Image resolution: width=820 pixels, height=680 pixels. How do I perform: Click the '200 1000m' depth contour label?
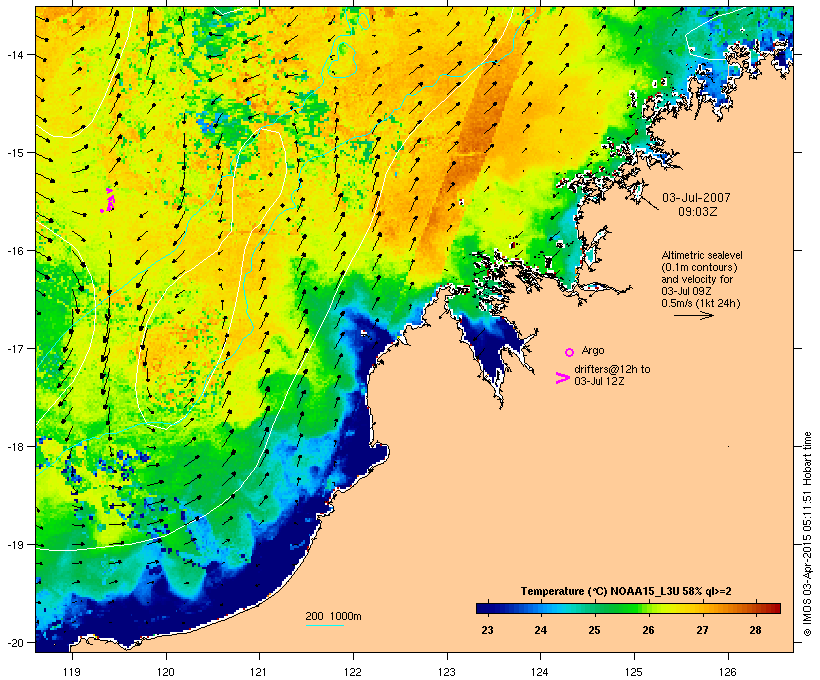click(x=333, y=616)
